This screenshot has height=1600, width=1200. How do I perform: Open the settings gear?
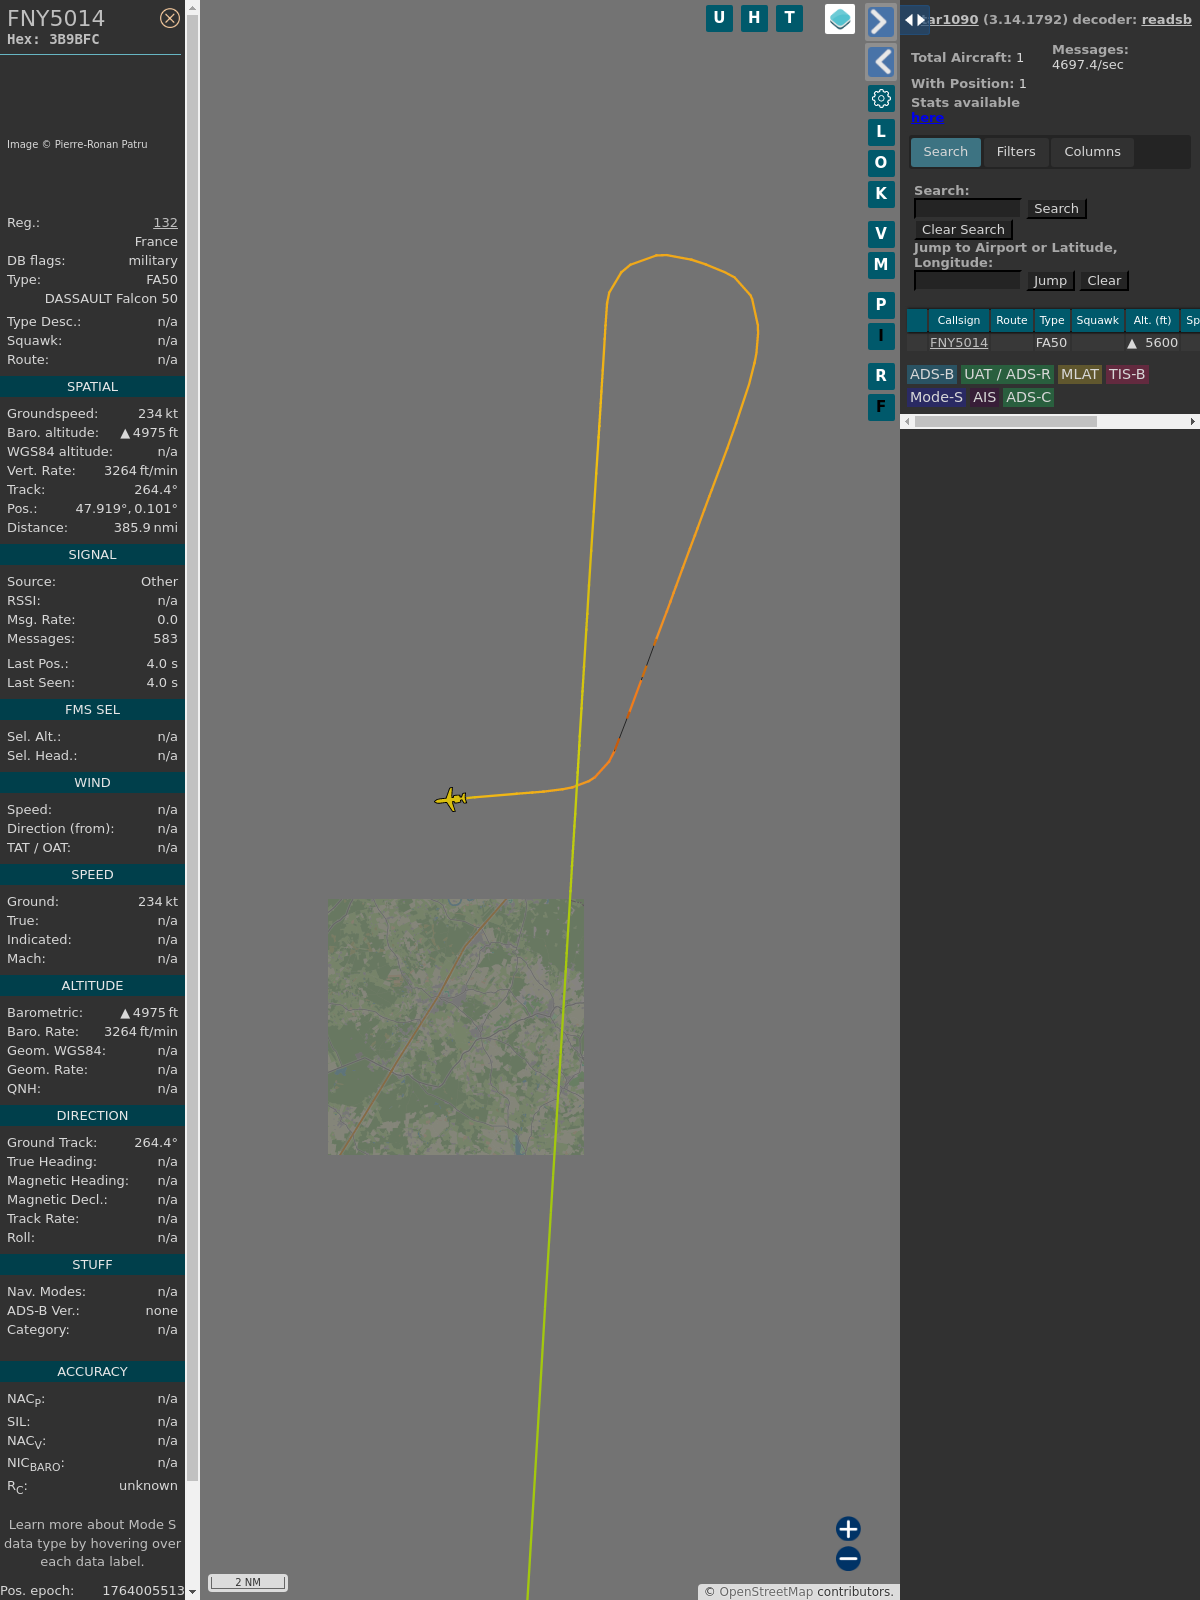point(881,98)
